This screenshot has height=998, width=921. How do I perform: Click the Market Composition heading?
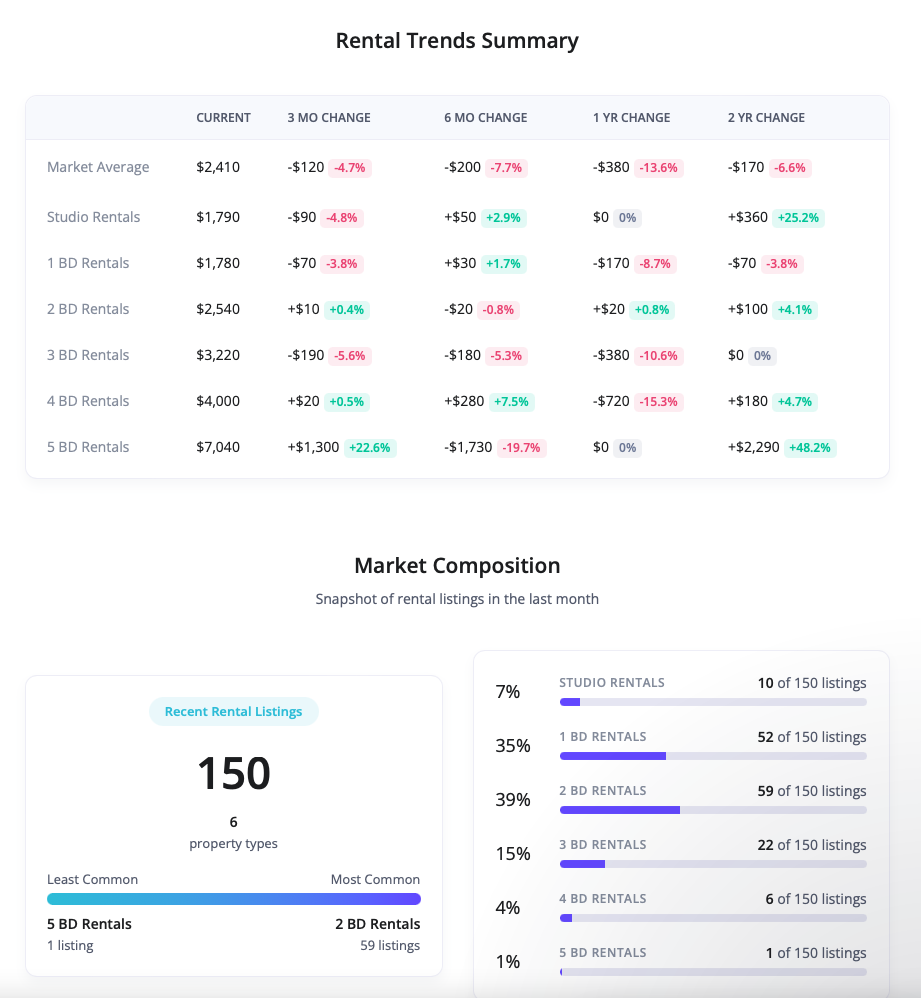coord(457,566)
